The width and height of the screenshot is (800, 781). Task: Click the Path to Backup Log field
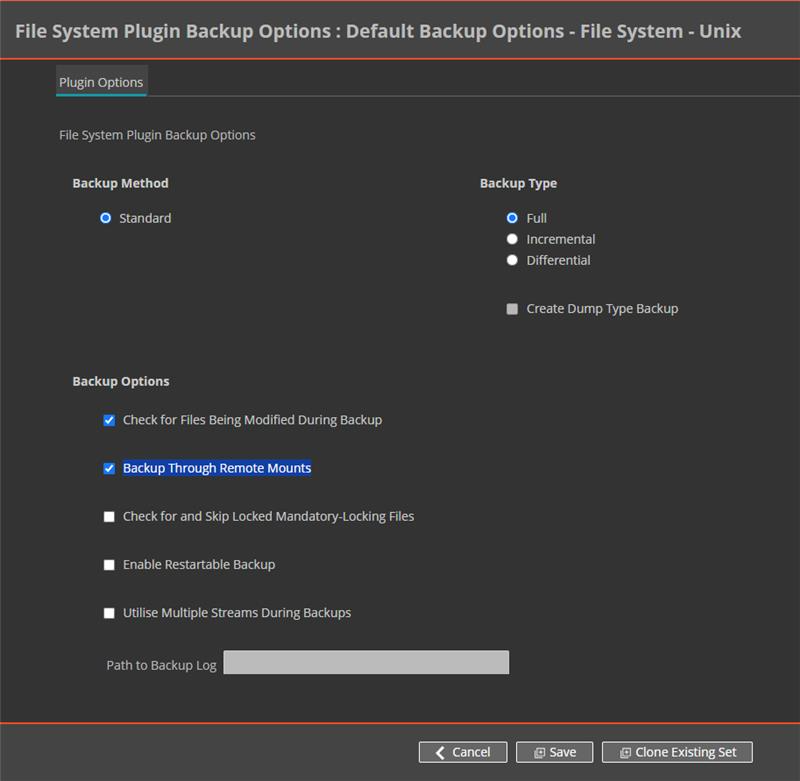pyautogui.click(x=368, y=663)
